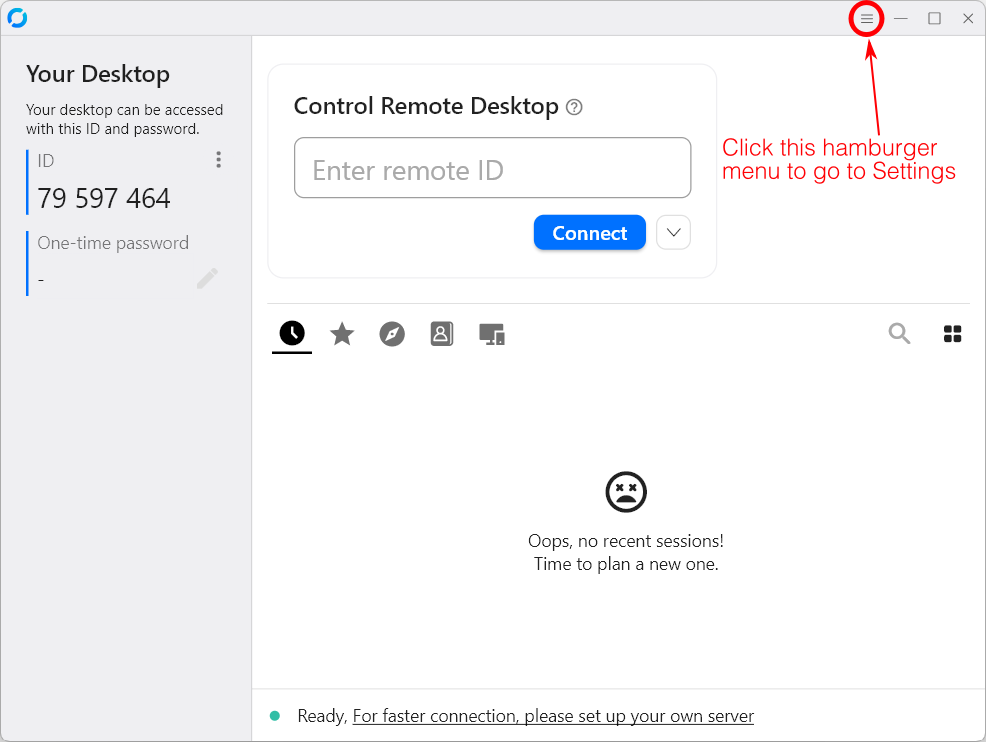Click the Enter remote ID field
986x742 pixels.
click(x=492, y=168)
